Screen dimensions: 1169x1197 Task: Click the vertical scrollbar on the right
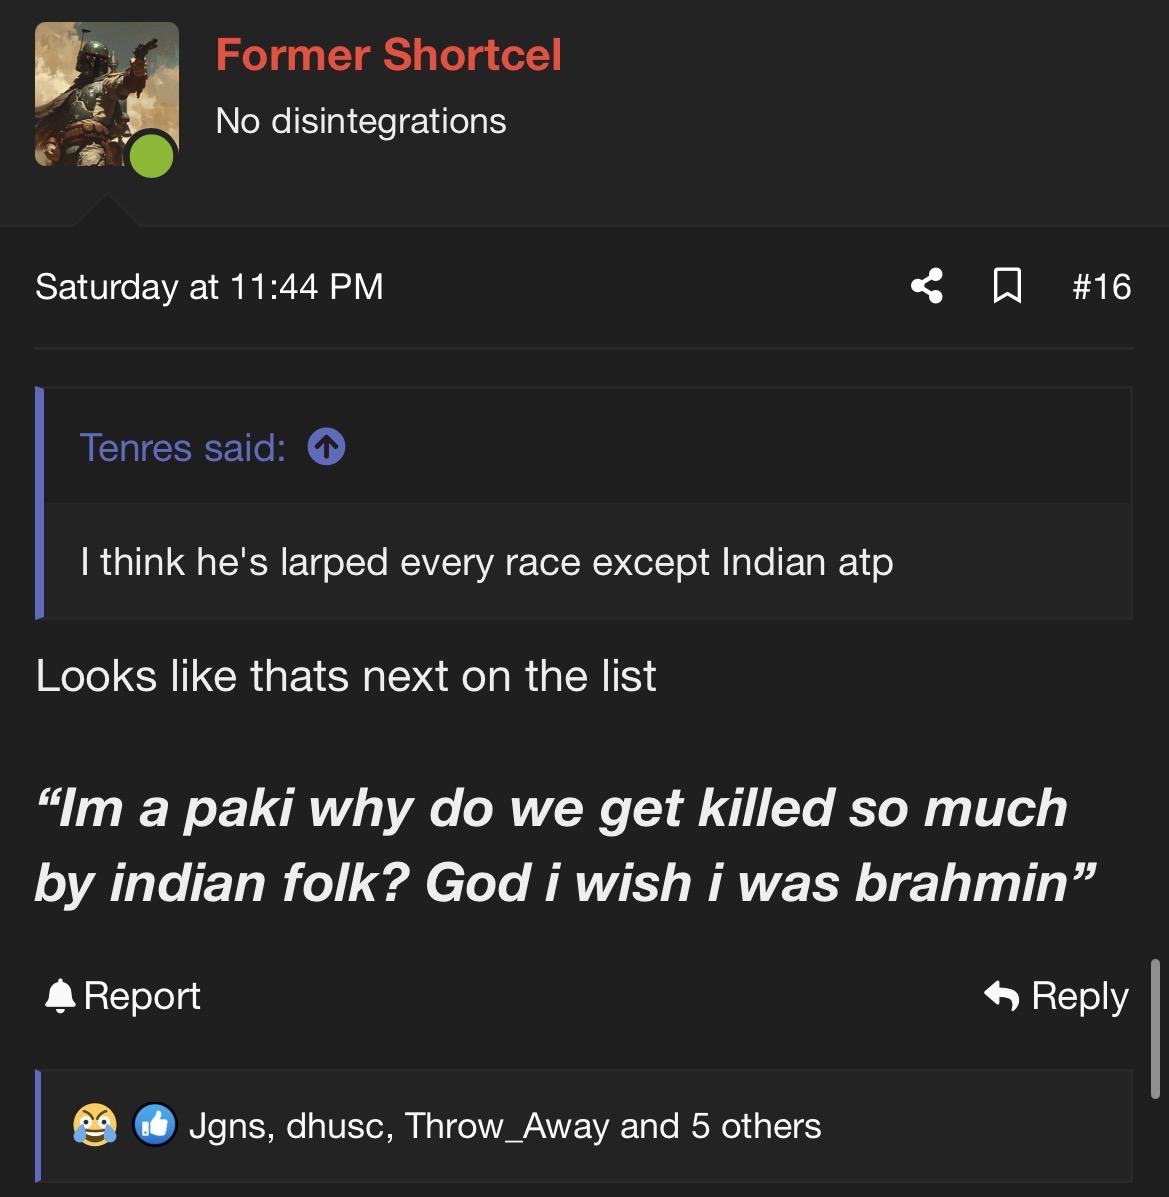tap(1155, 1030)
